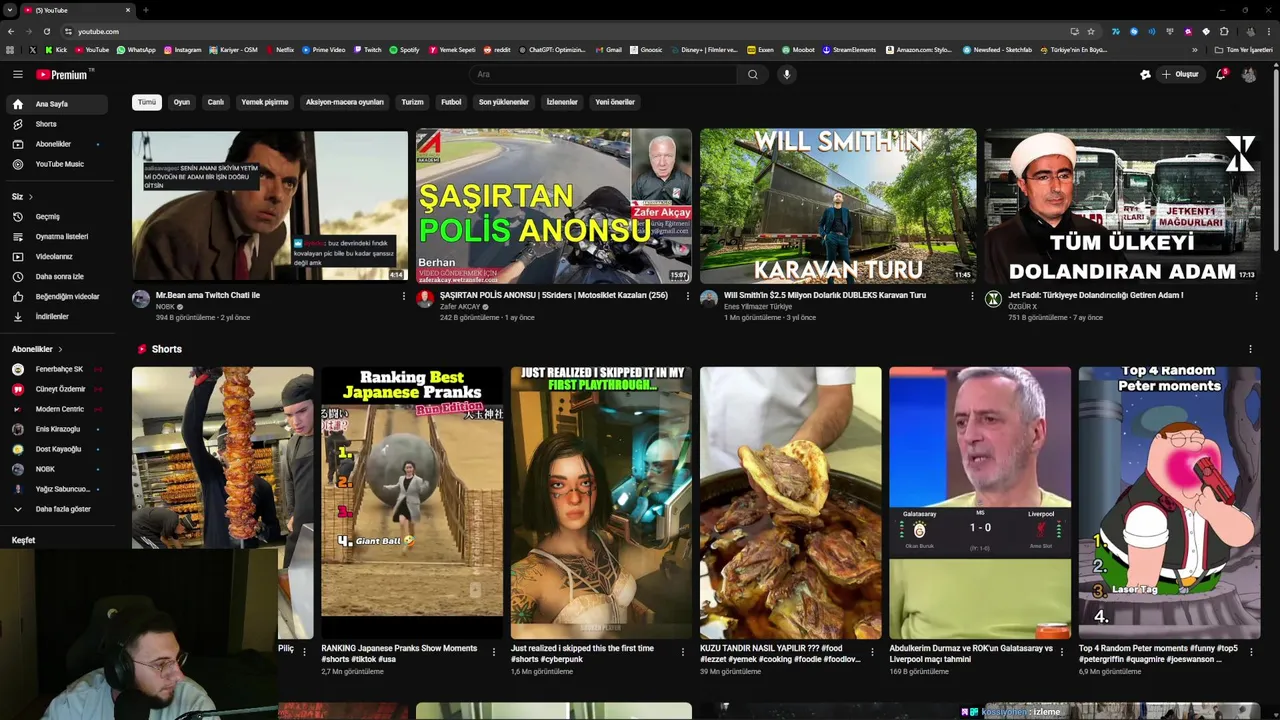Image resolution: width=1280 pixels, height=720 pixels.
Task: Start voice search with the microphone icon
Action: pos(787,74)
